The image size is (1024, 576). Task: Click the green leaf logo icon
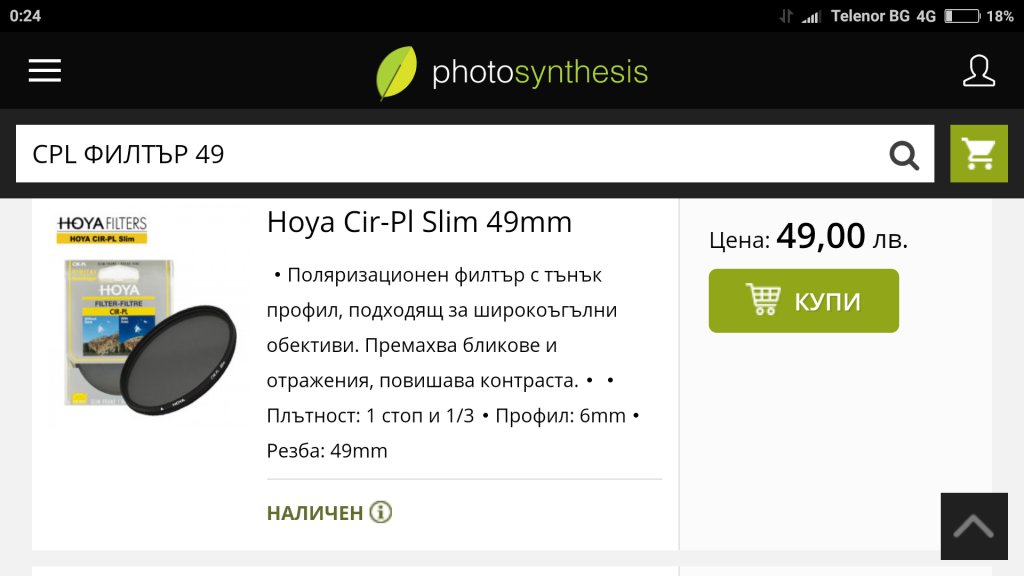pos(396,72)
